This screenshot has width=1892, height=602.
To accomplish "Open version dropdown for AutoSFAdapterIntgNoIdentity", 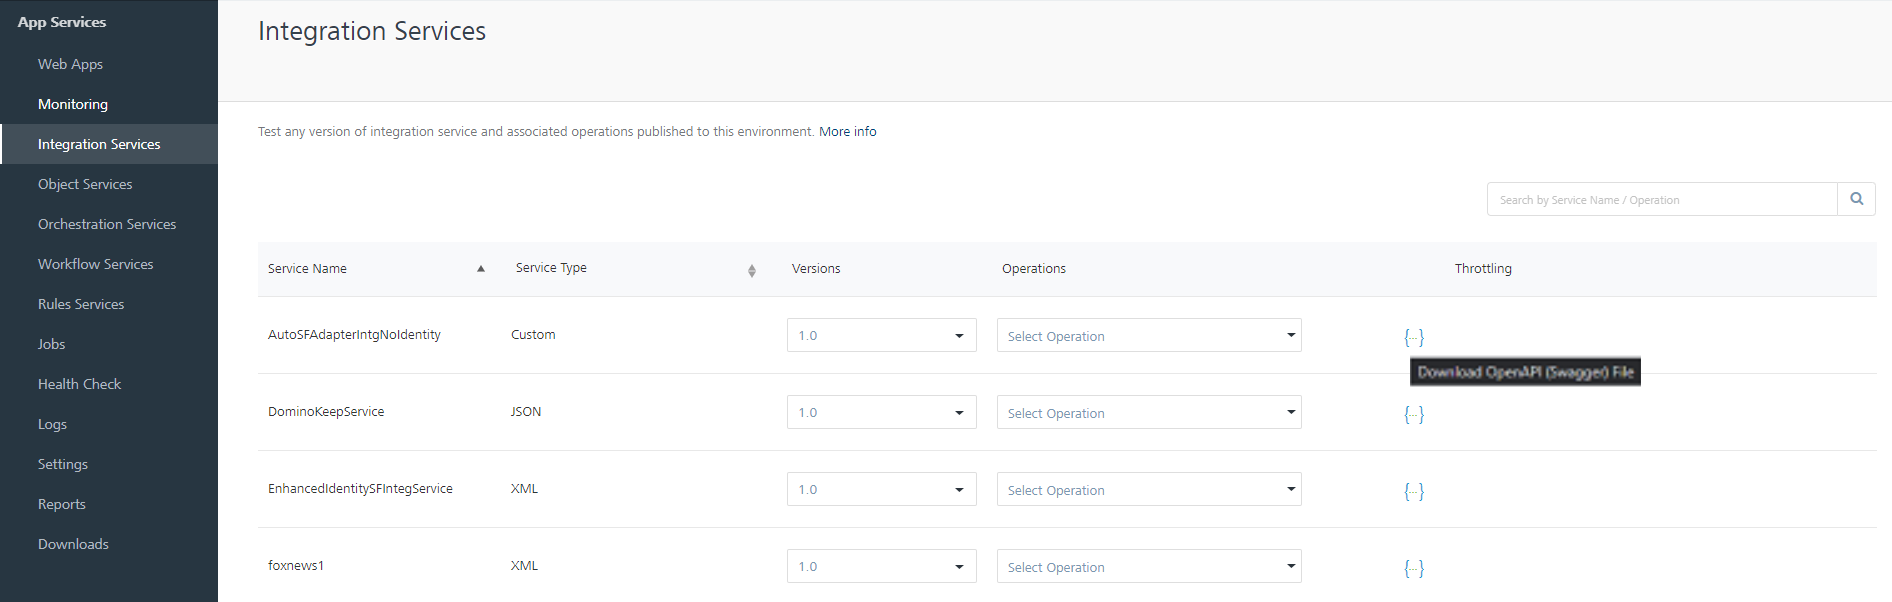I will click(x=881, y=336).
